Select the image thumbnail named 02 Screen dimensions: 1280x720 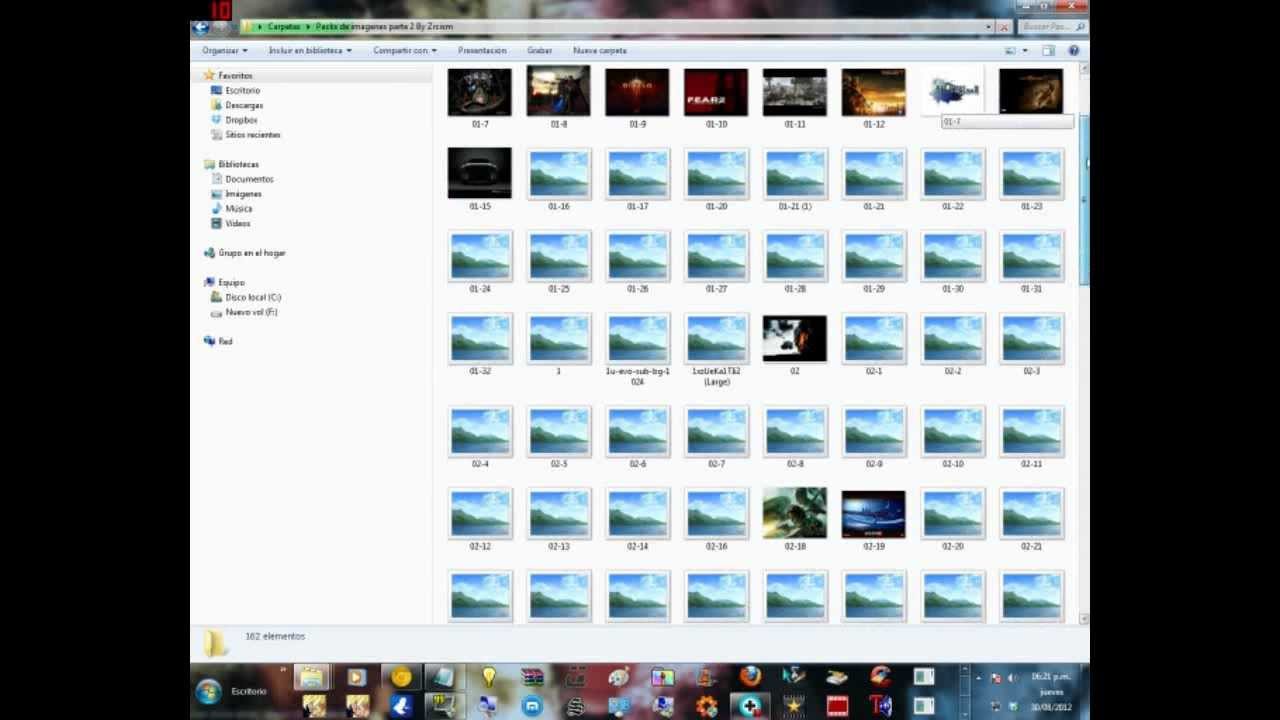[x=795, y=339]
